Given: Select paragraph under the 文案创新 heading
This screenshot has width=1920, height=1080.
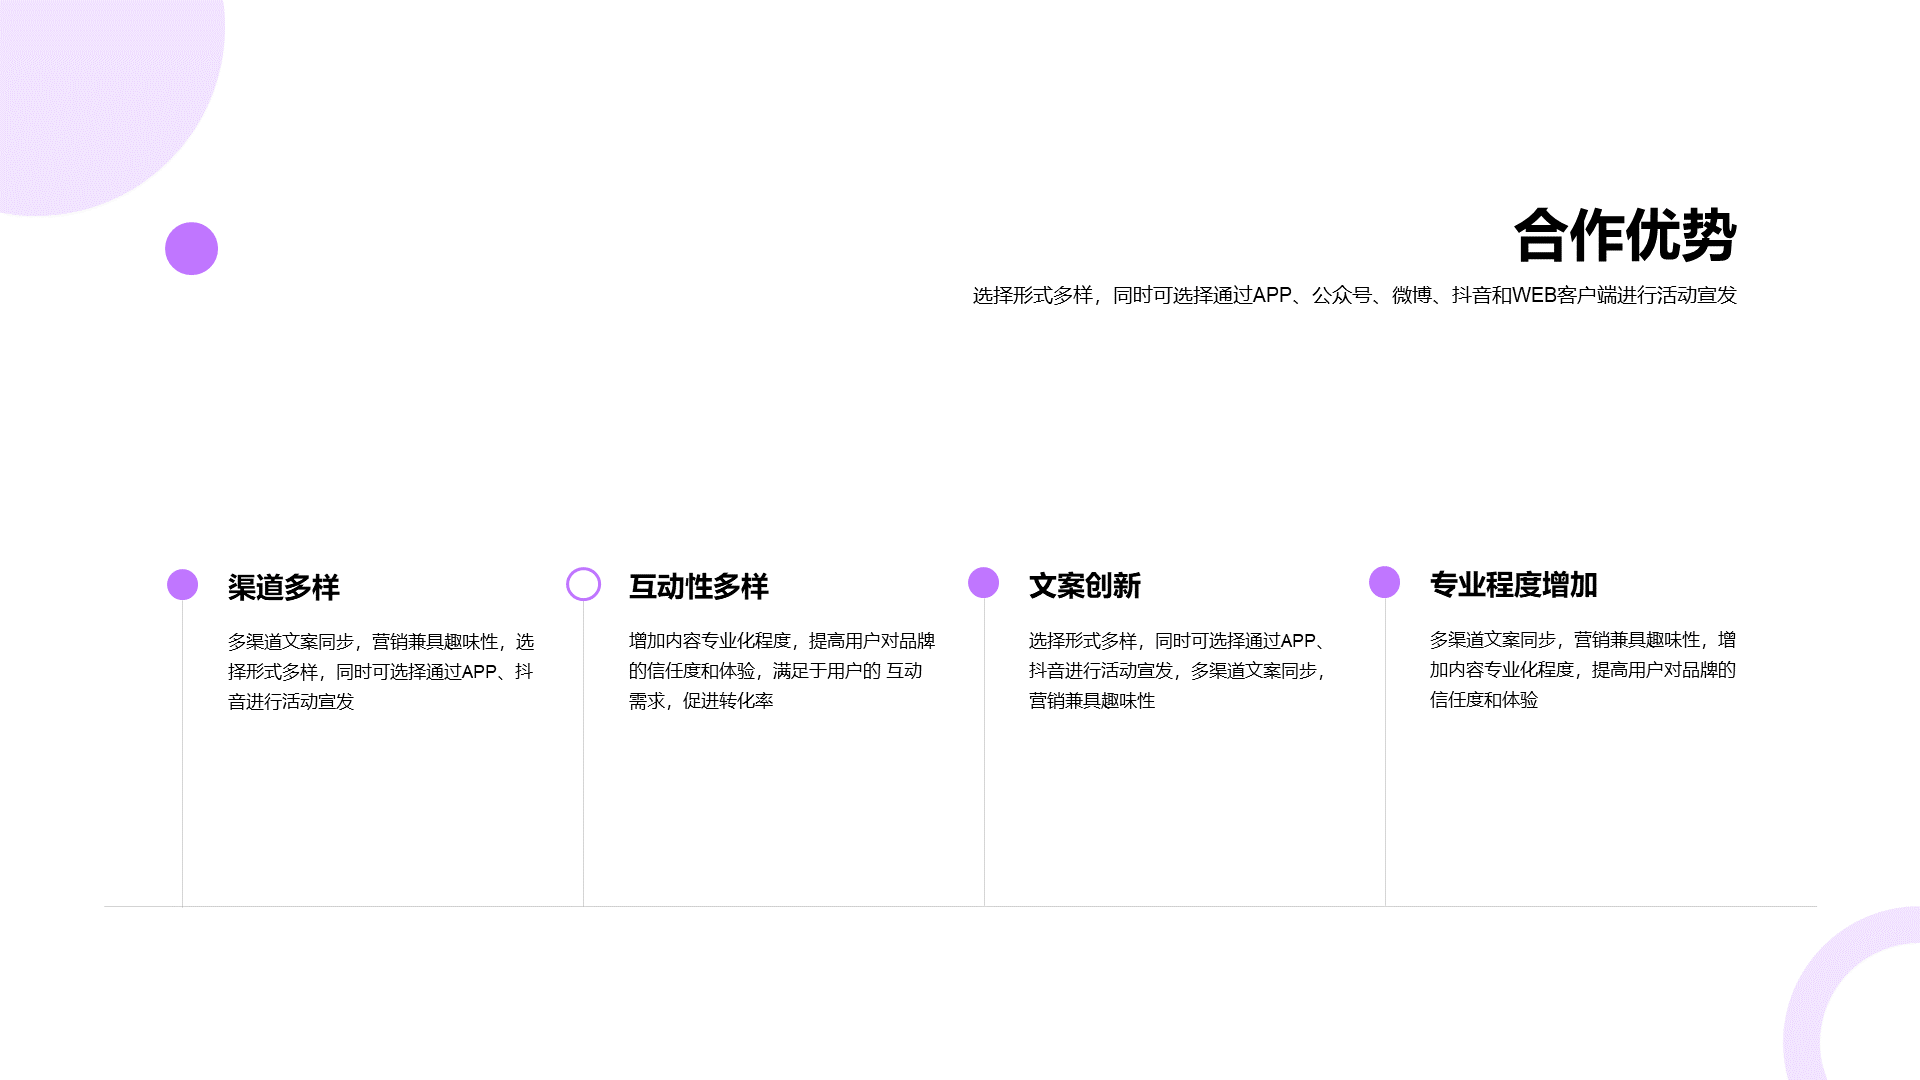Looking at the screenshot, I should 1180,670.
